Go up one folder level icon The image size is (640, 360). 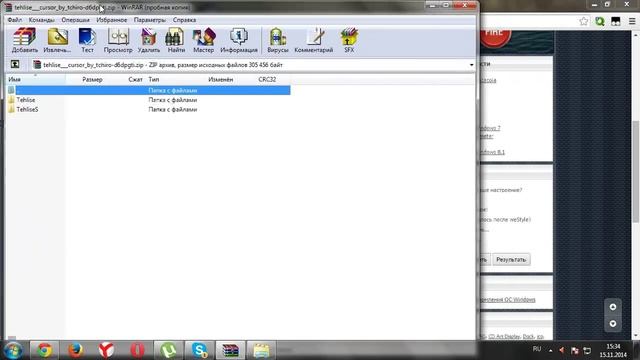coord(15,64)
